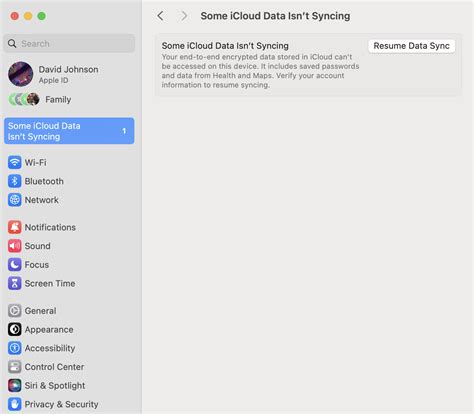Go forward with the right chevron
The width and height of the screenshot is (474, 414).
coord(184,16)
